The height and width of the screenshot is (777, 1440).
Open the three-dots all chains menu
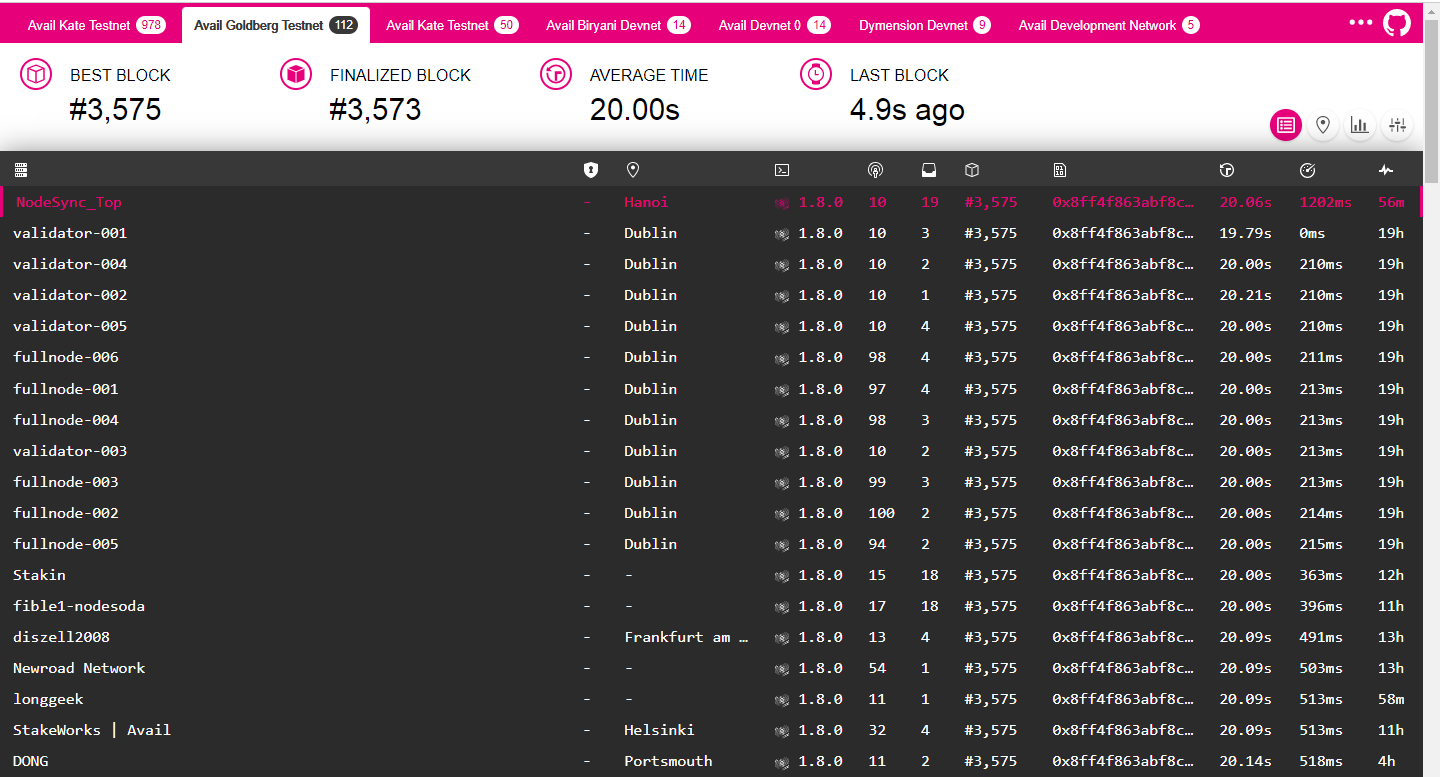(x=1360, y=22)
